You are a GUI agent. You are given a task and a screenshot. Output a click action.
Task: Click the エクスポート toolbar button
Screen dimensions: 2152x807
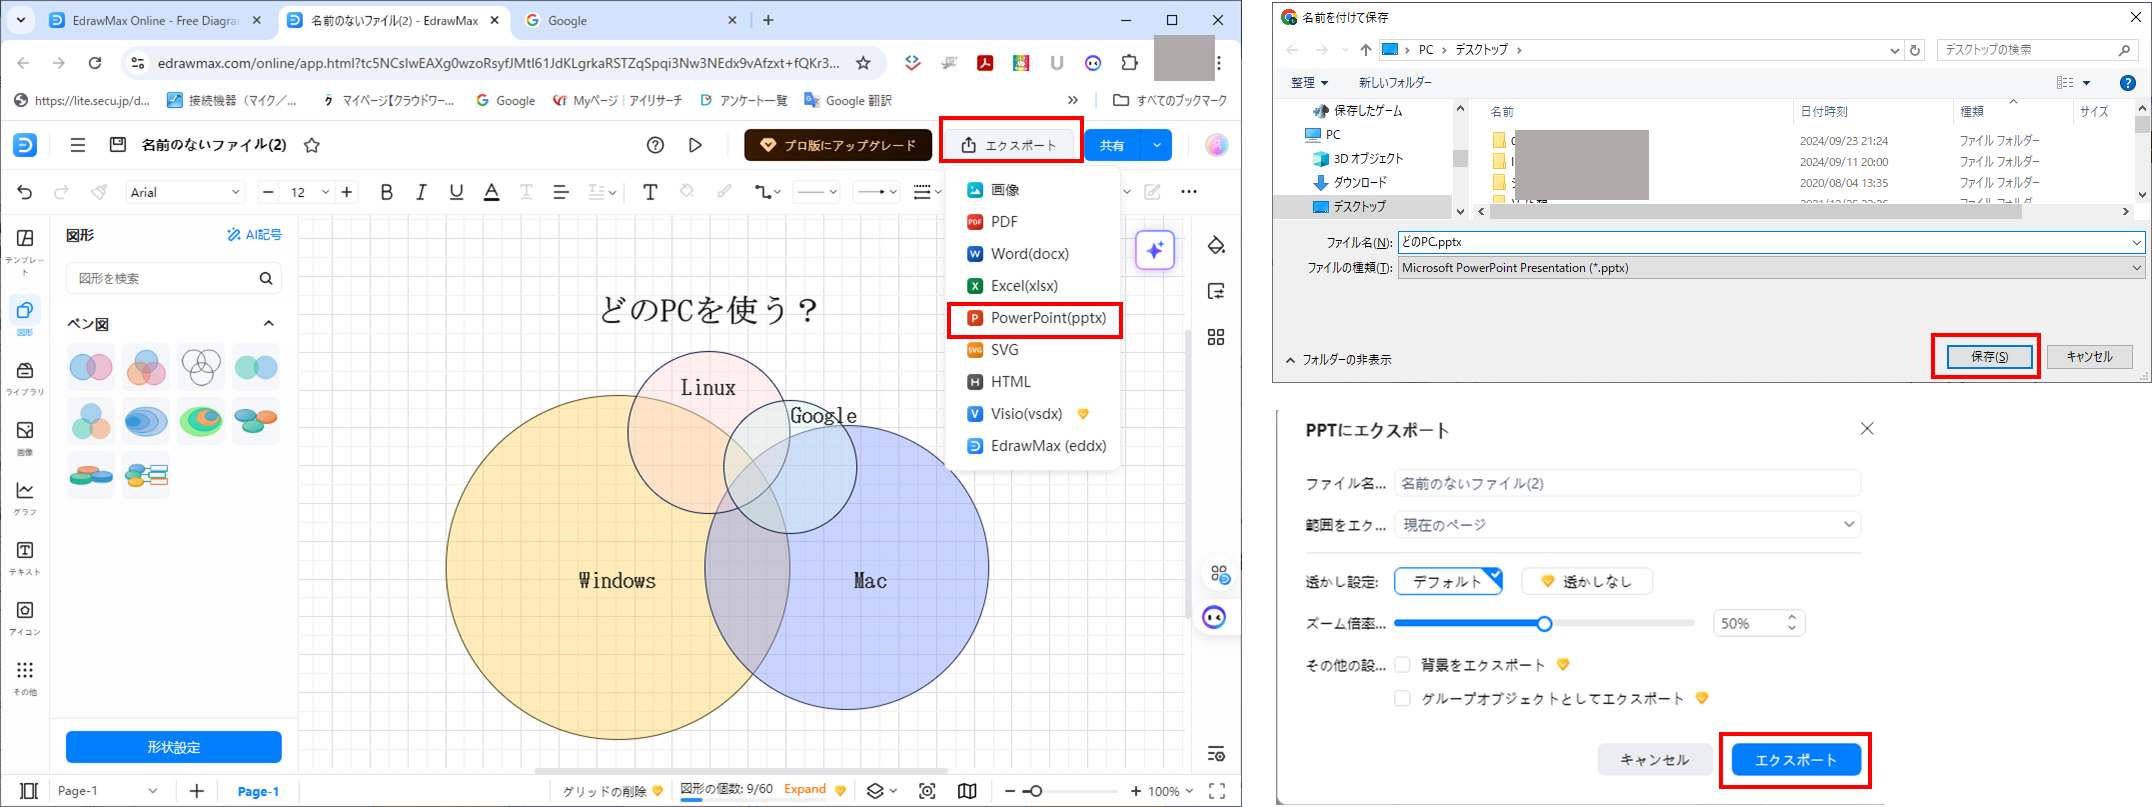(x=1010, y=145)
